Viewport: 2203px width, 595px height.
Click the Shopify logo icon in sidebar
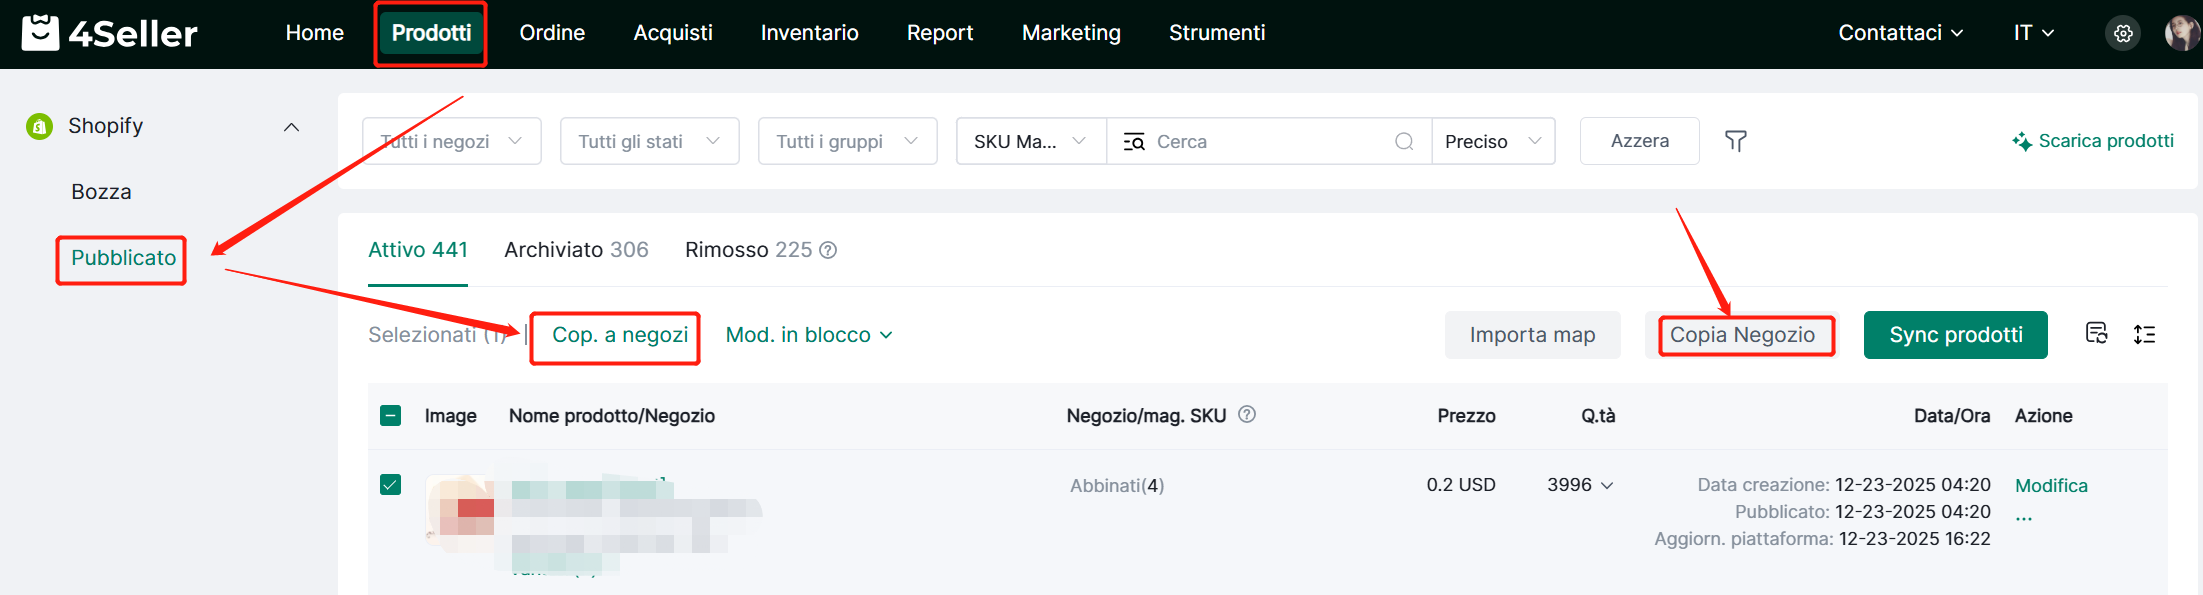(x=40, y=126)
